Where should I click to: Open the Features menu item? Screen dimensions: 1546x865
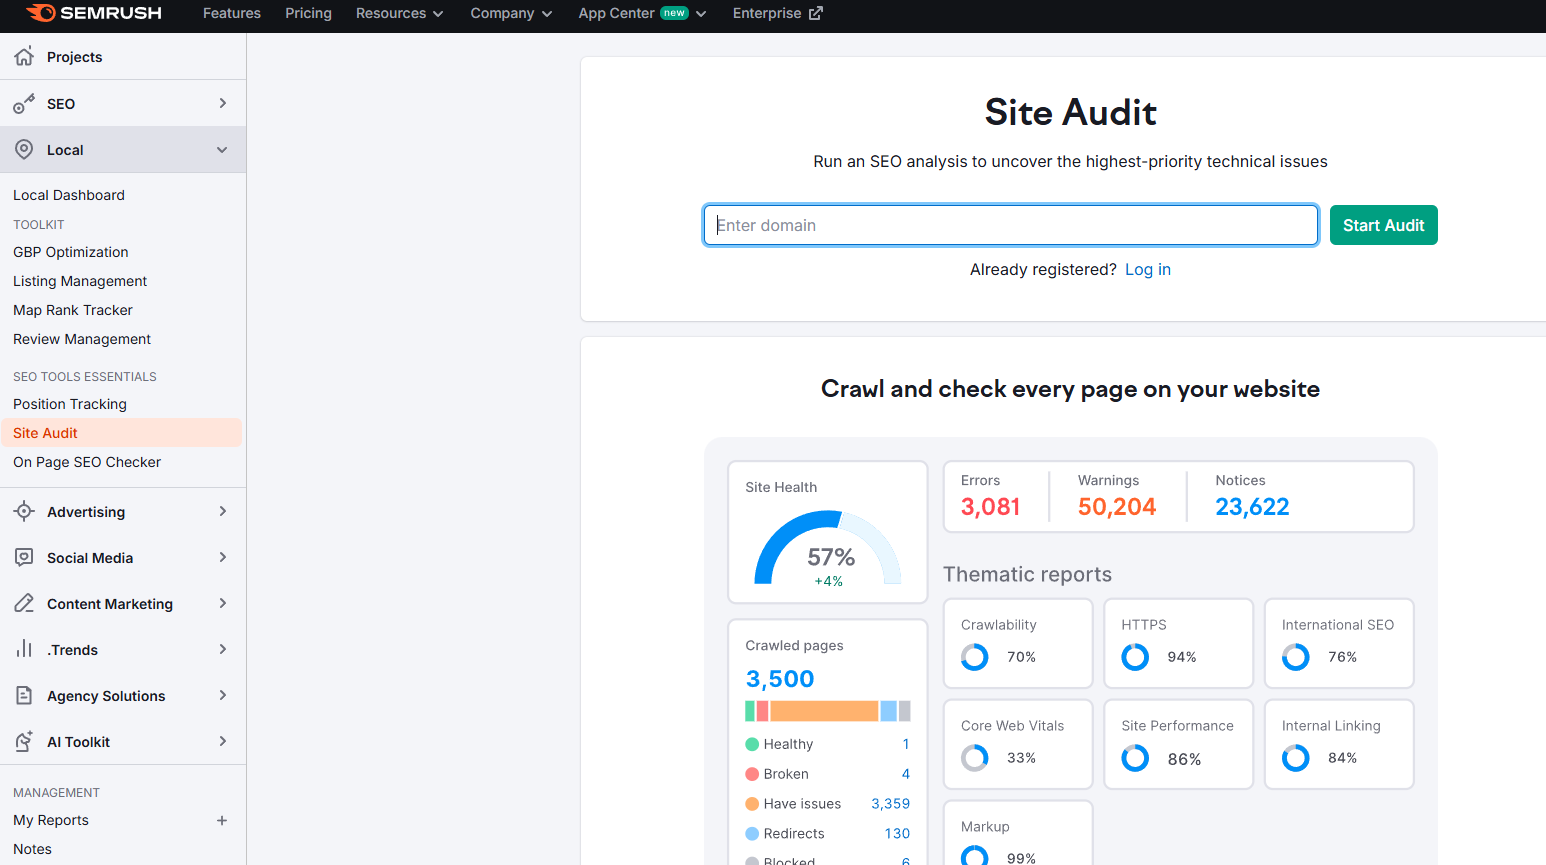pyautogui.click(x=232, y=13)
